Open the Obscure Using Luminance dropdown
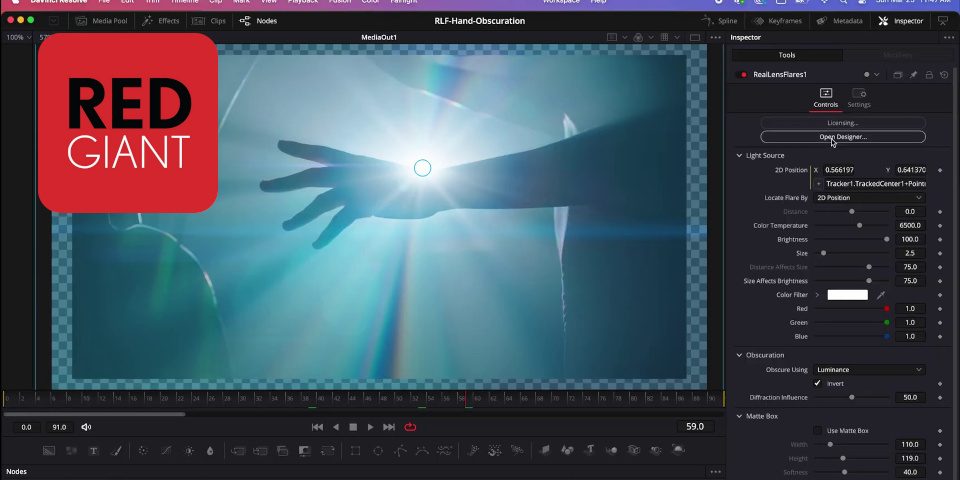960x480 pixels. 869,370
